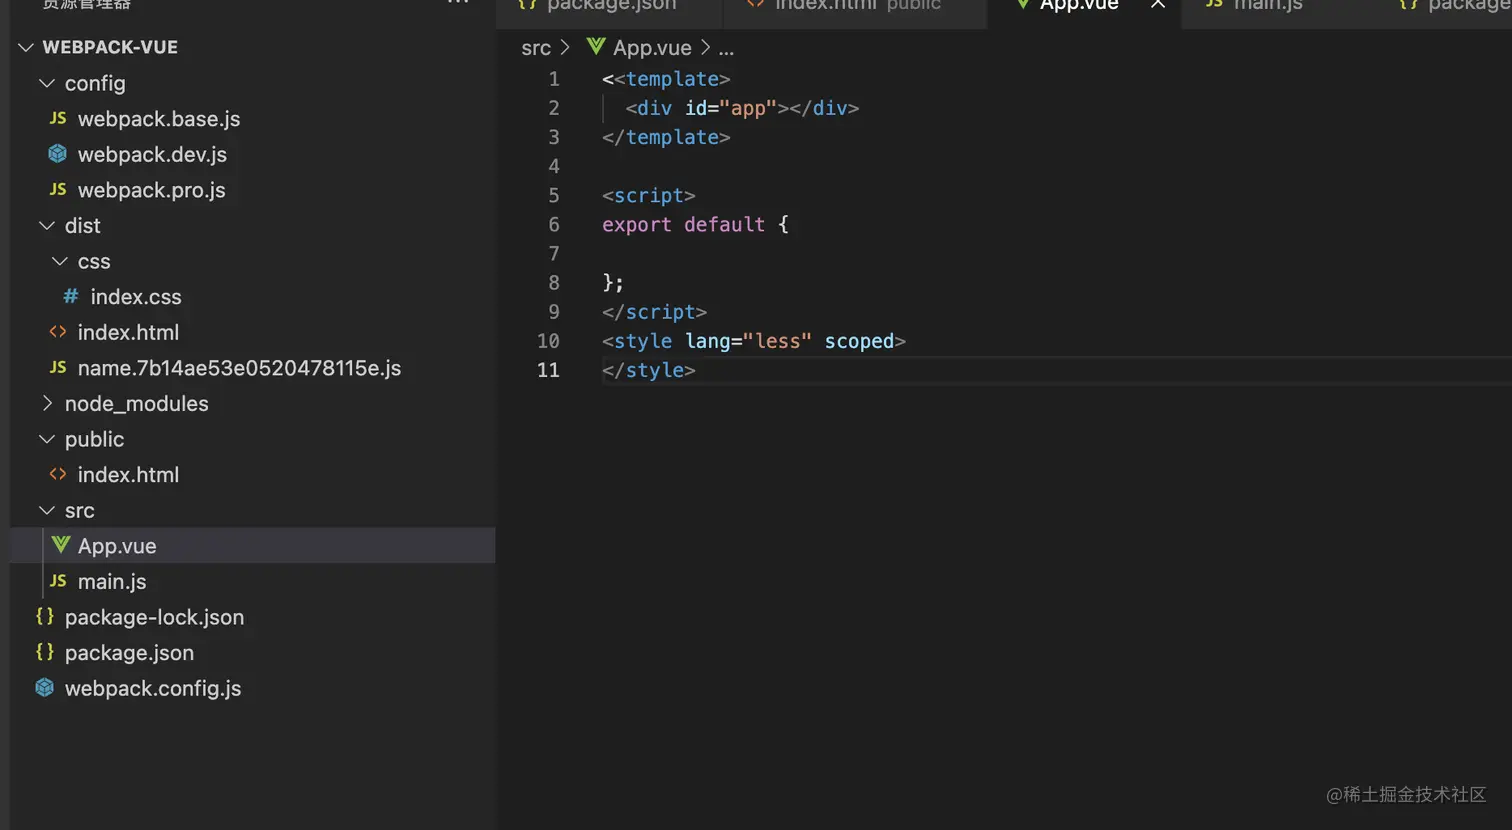Click the webpack cube icon beside webpack.config.js
This screenshot has width=1512, height=830.
point(45,688)
